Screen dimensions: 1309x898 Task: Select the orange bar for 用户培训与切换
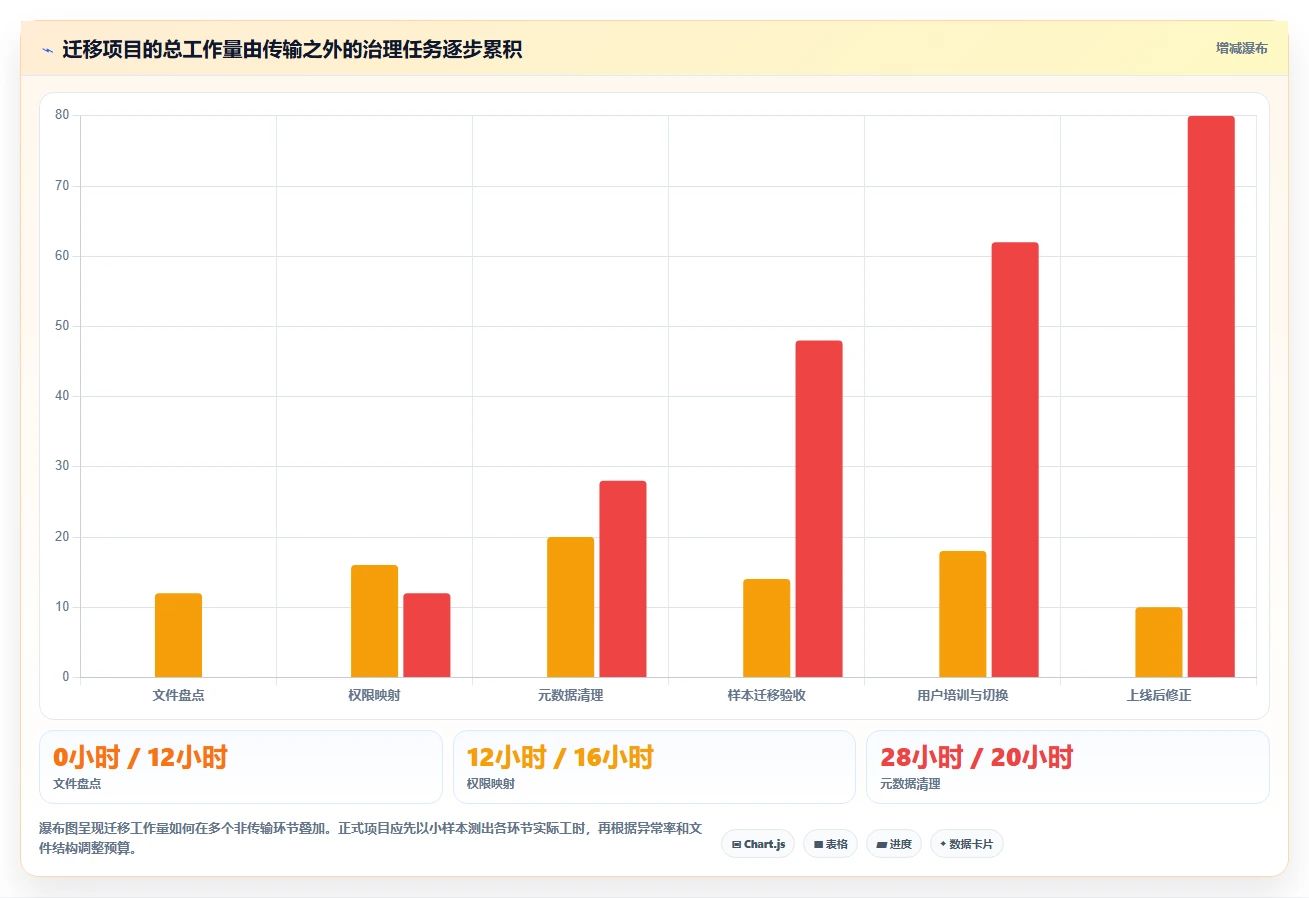pyautogui.click(x=962, y=614)
